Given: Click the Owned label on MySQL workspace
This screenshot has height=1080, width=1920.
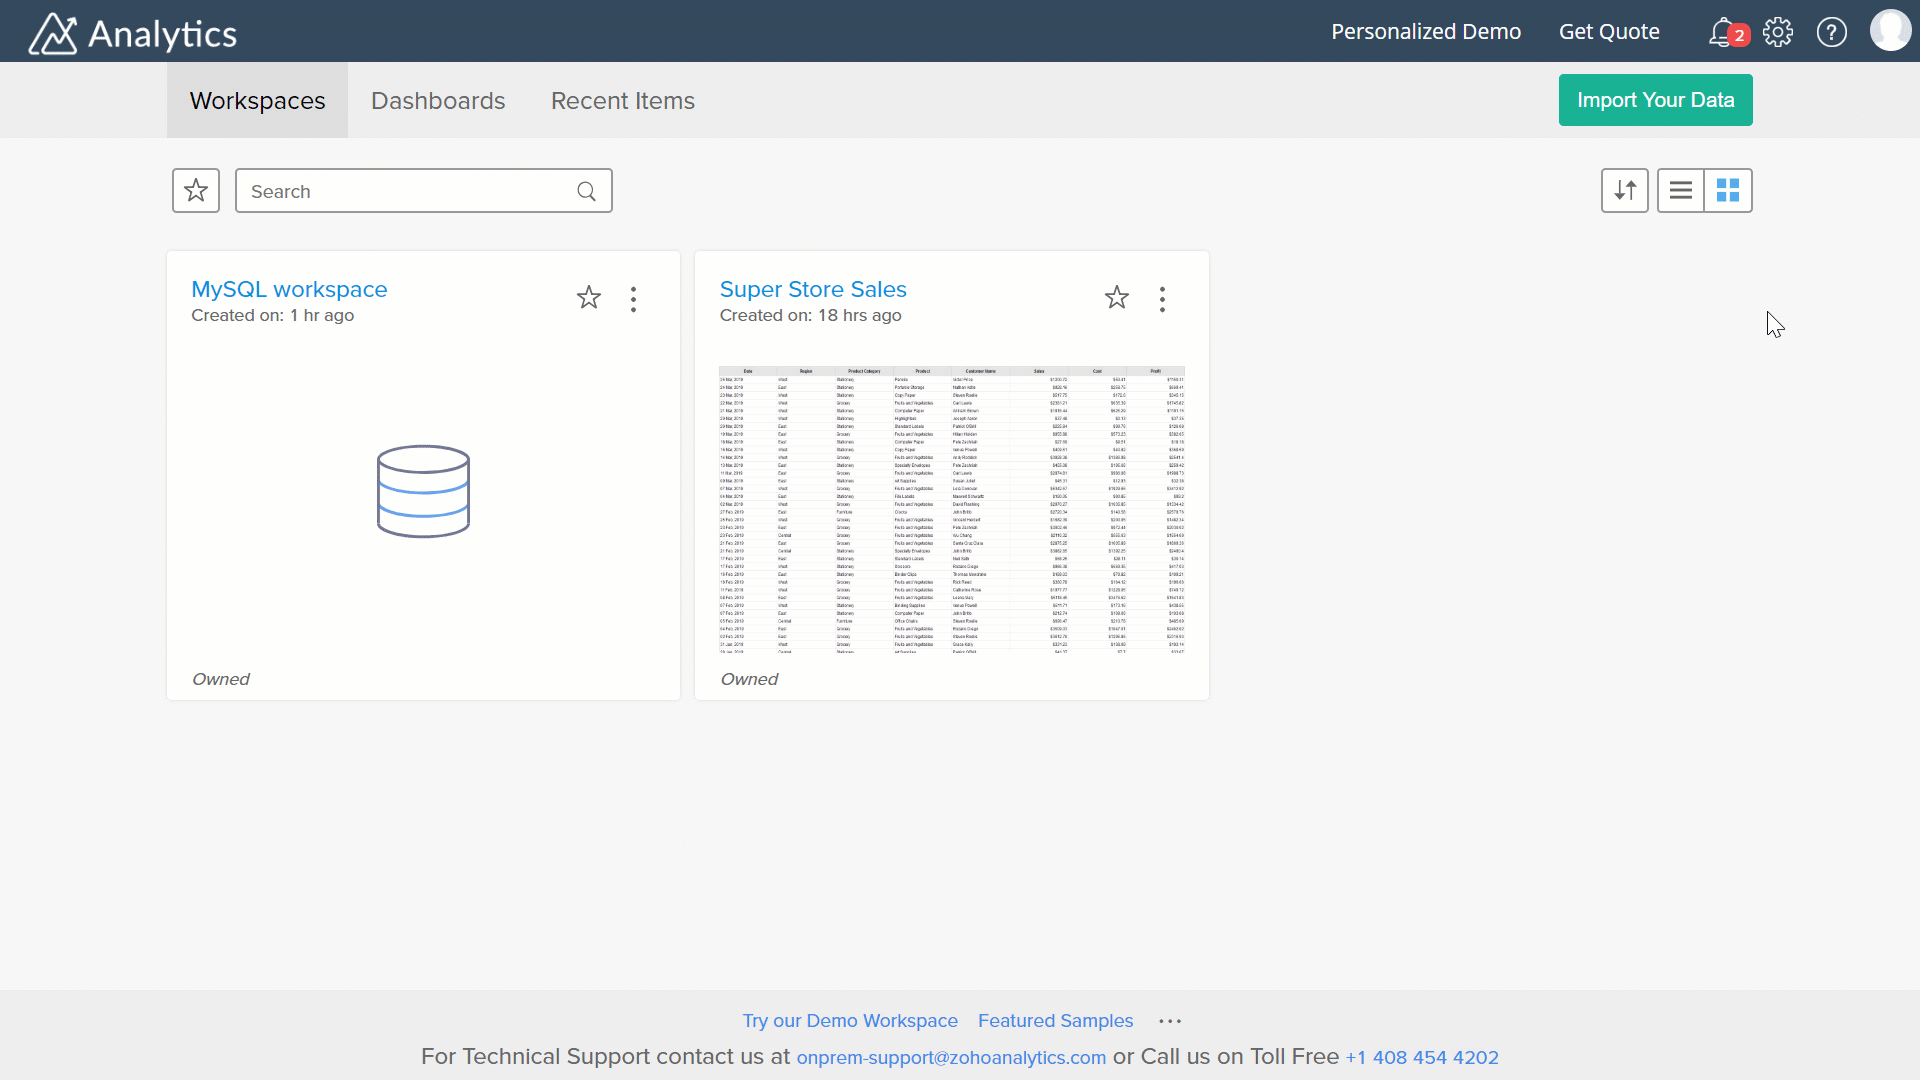Looking at the screenshot, I should [x=220, y=679].
